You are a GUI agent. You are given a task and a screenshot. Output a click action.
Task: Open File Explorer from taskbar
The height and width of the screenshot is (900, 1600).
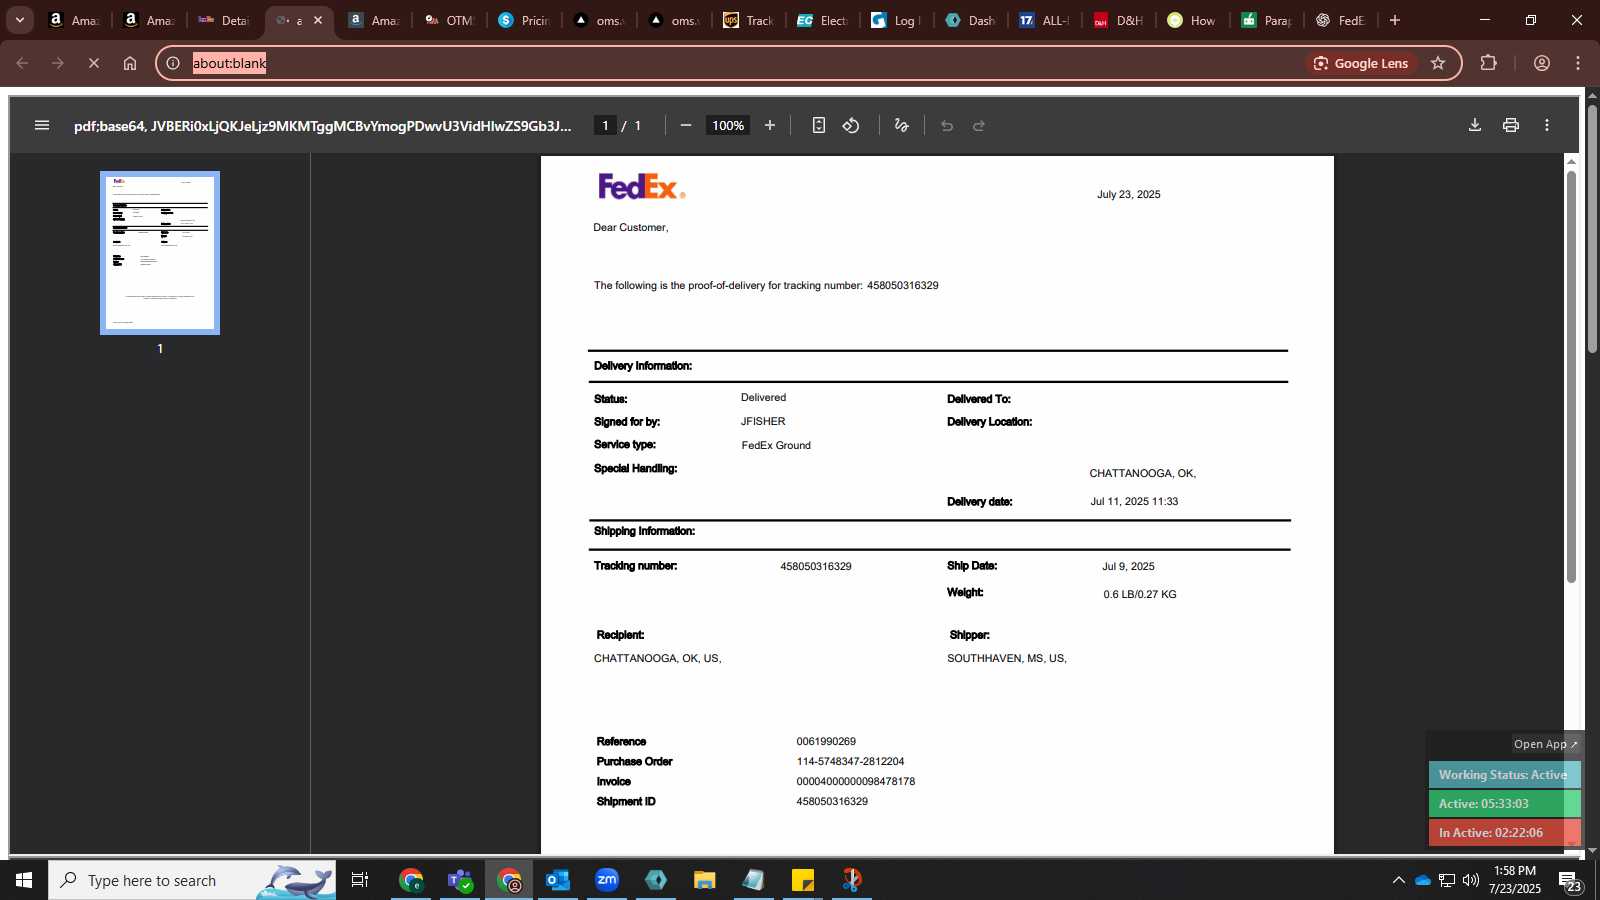point(705,880)
